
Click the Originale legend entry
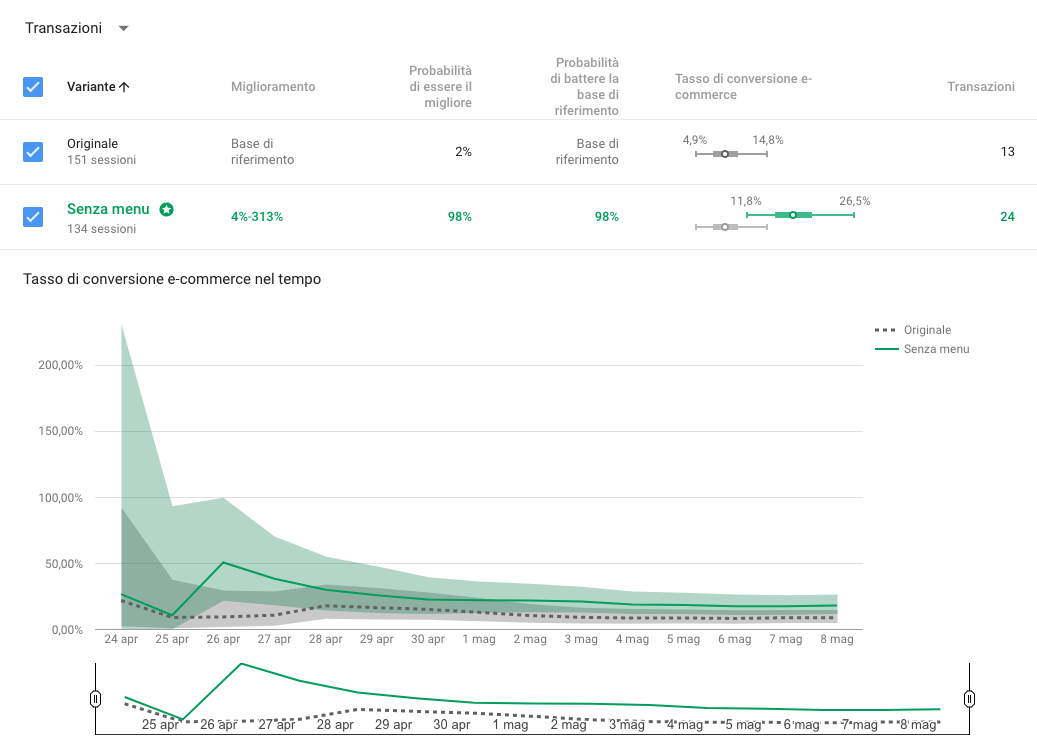click(913, 330)
